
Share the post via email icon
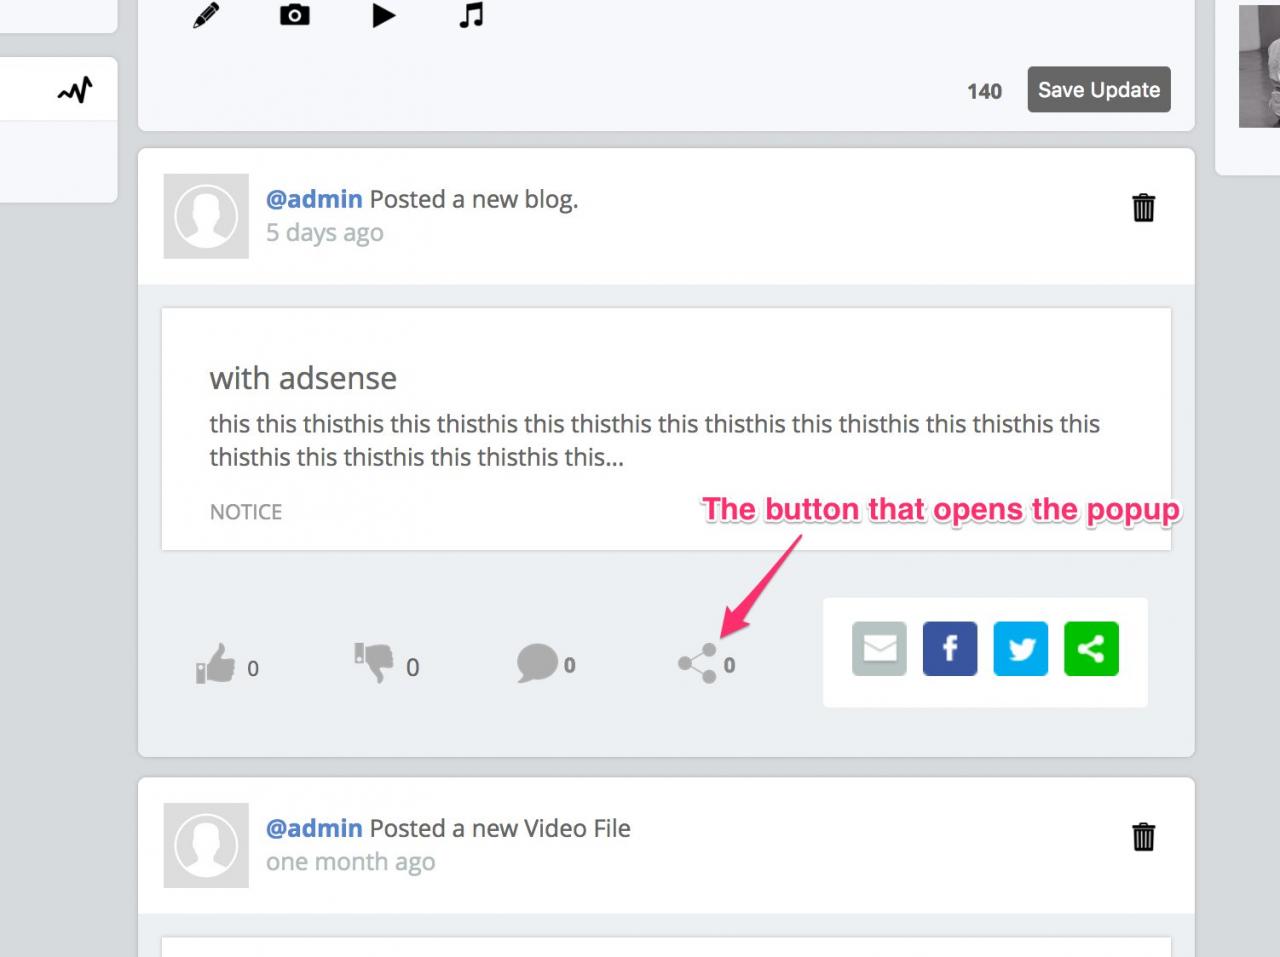point(879,649)
